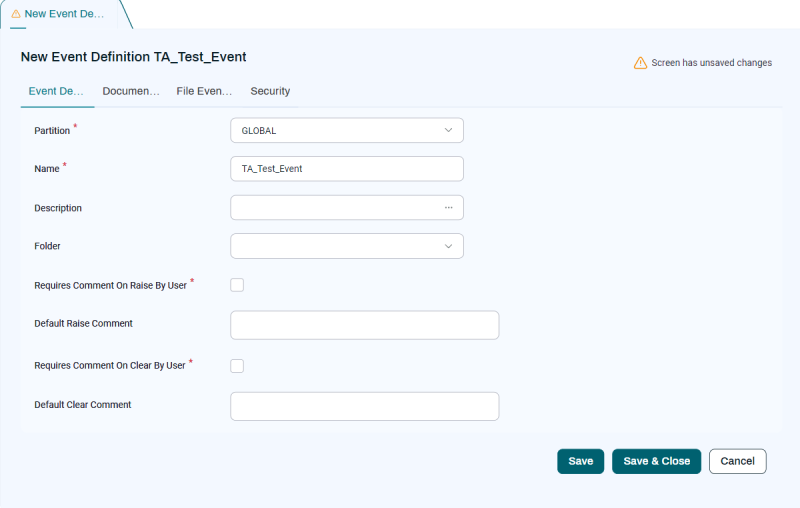
Task: Enable Requires Comment On Clear By User
Action: click(x=237, y=366)
